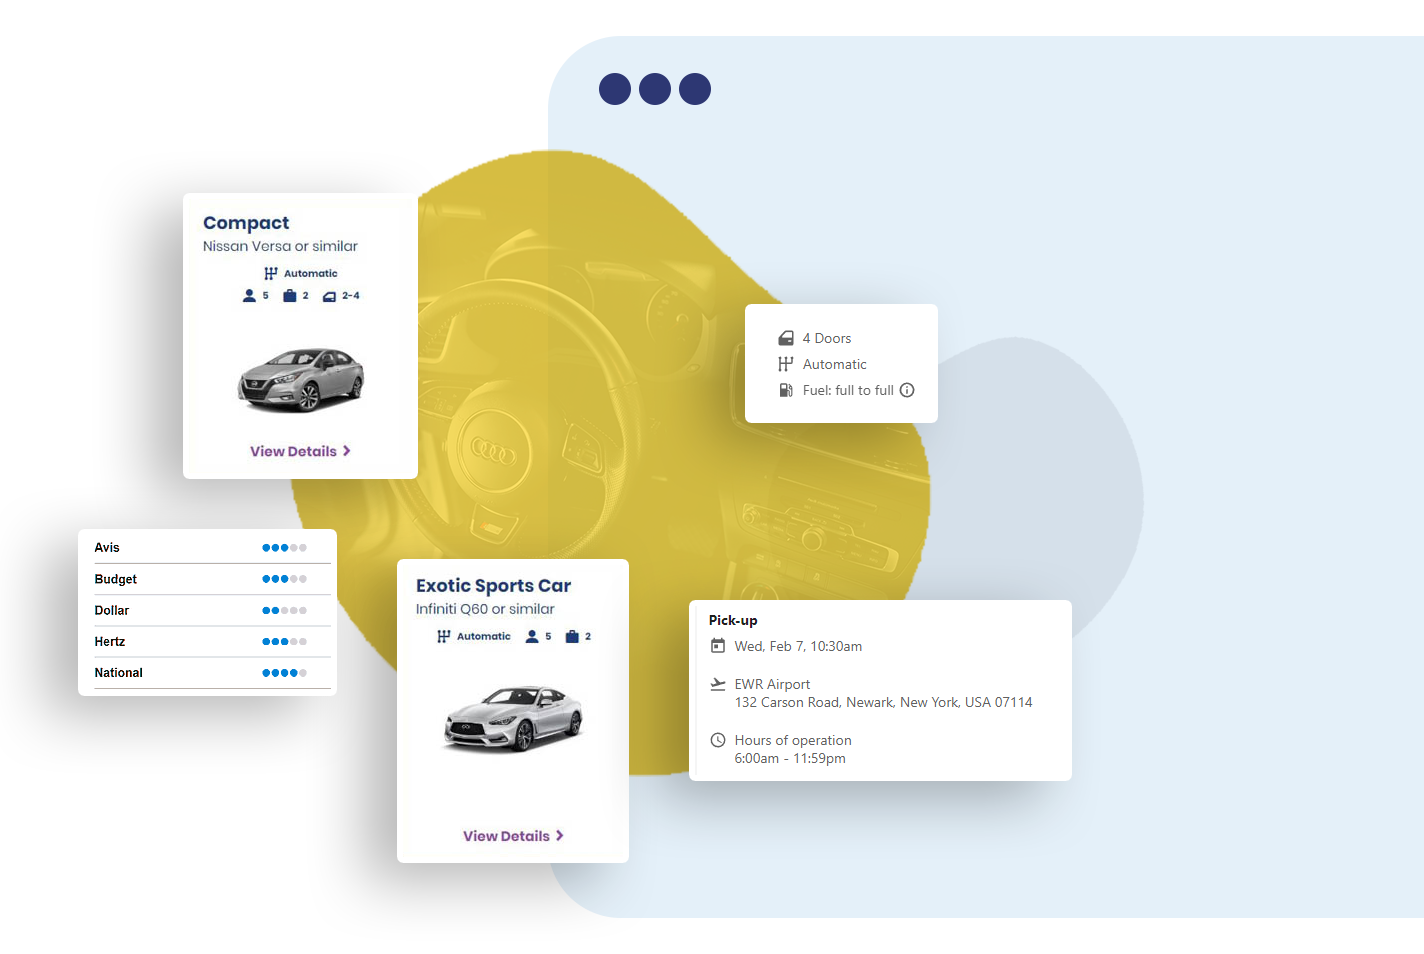Click the calendar icon next to pick-up date
1424x954 pixels.
[718, 646]
